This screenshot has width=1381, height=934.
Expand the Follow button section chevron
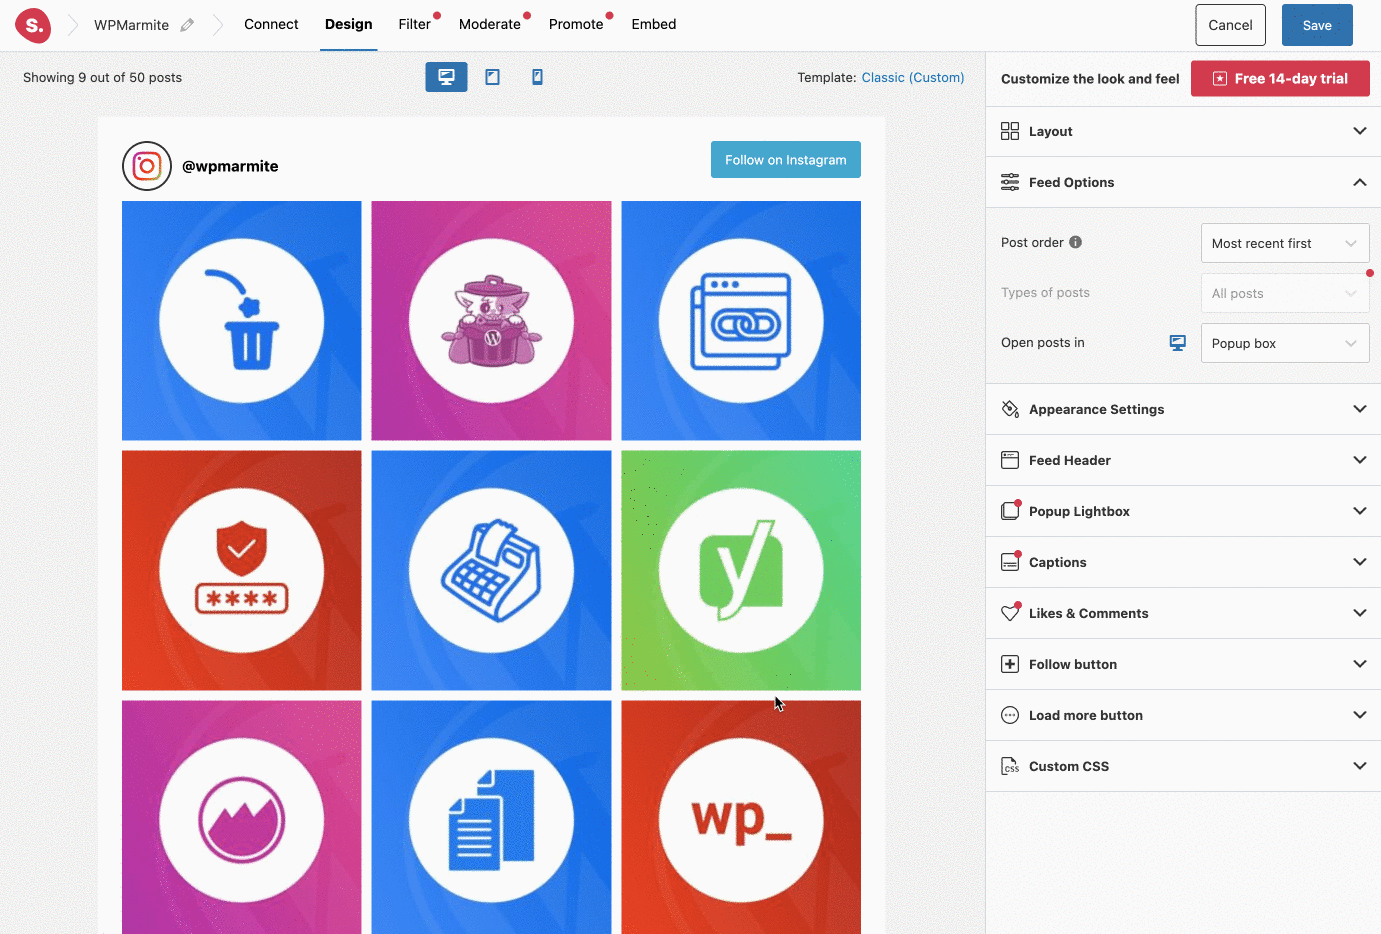click(x=1360, y=664)
